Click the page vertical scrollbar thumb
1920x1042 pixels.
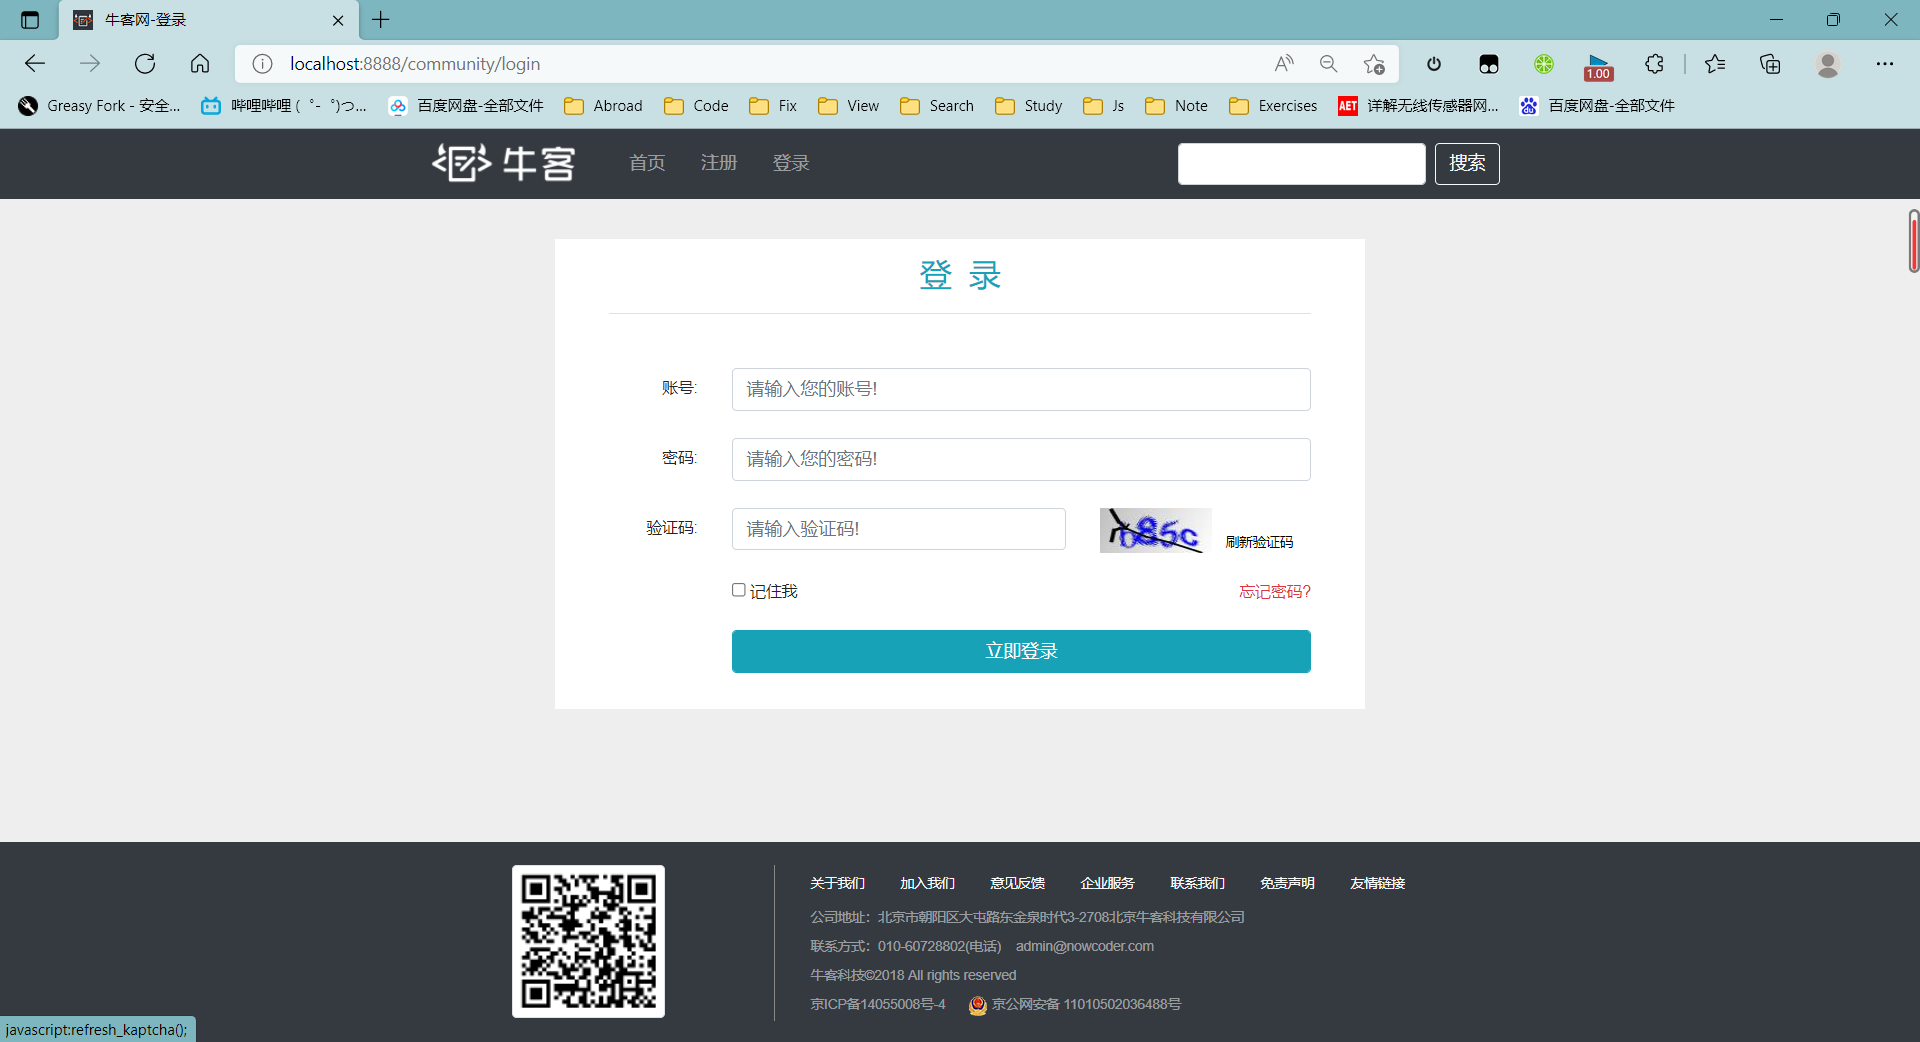click(1913, 242)
